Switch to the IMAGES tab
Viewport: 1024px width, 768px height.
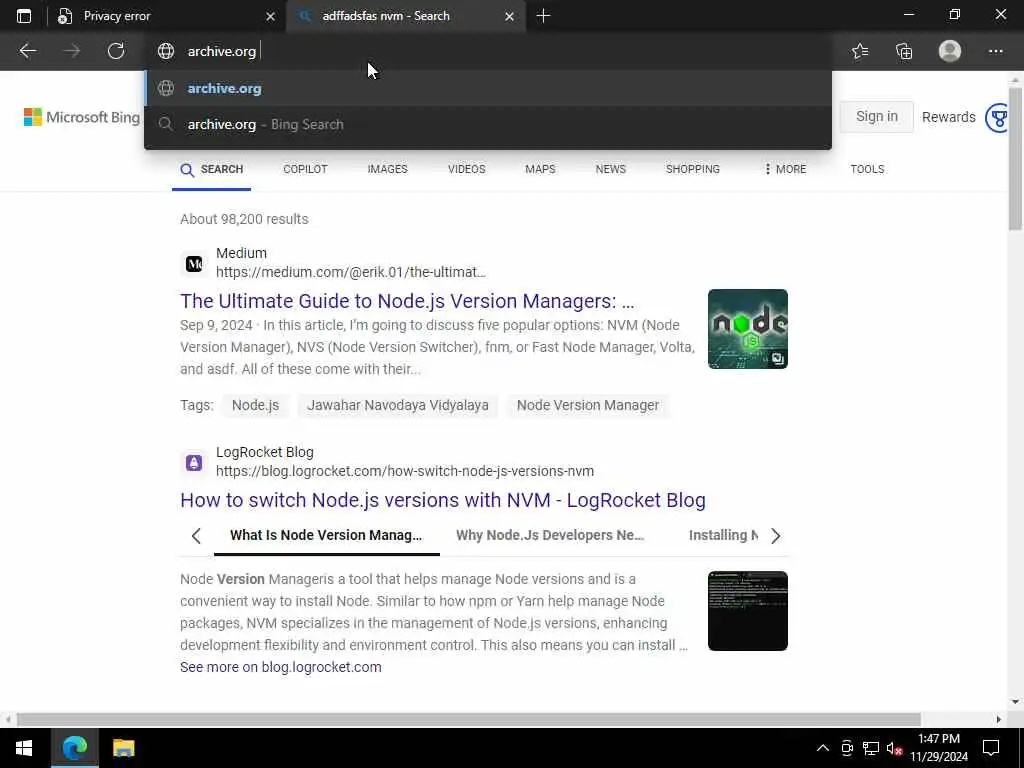point(387,169)
